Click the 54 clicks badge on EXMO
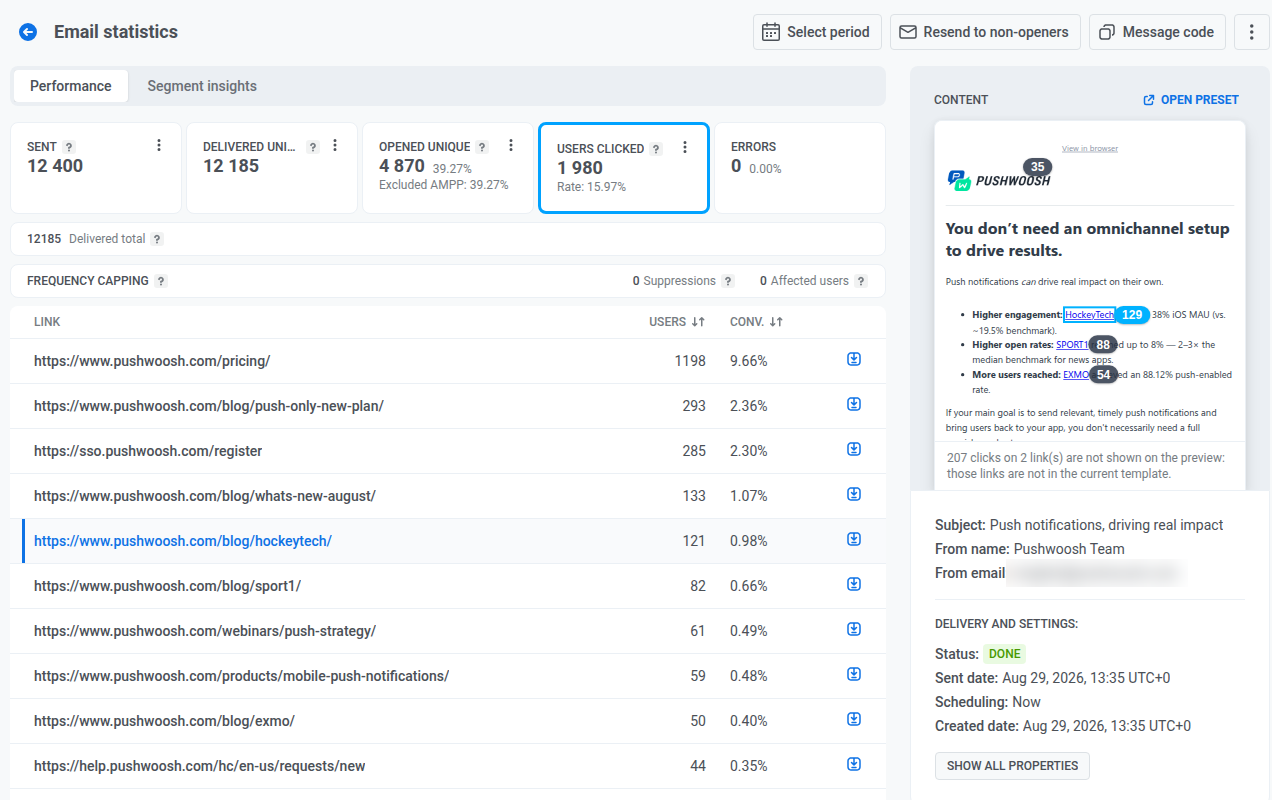The width and height of the screenshot is (1272, 800). coord(1103,374)
